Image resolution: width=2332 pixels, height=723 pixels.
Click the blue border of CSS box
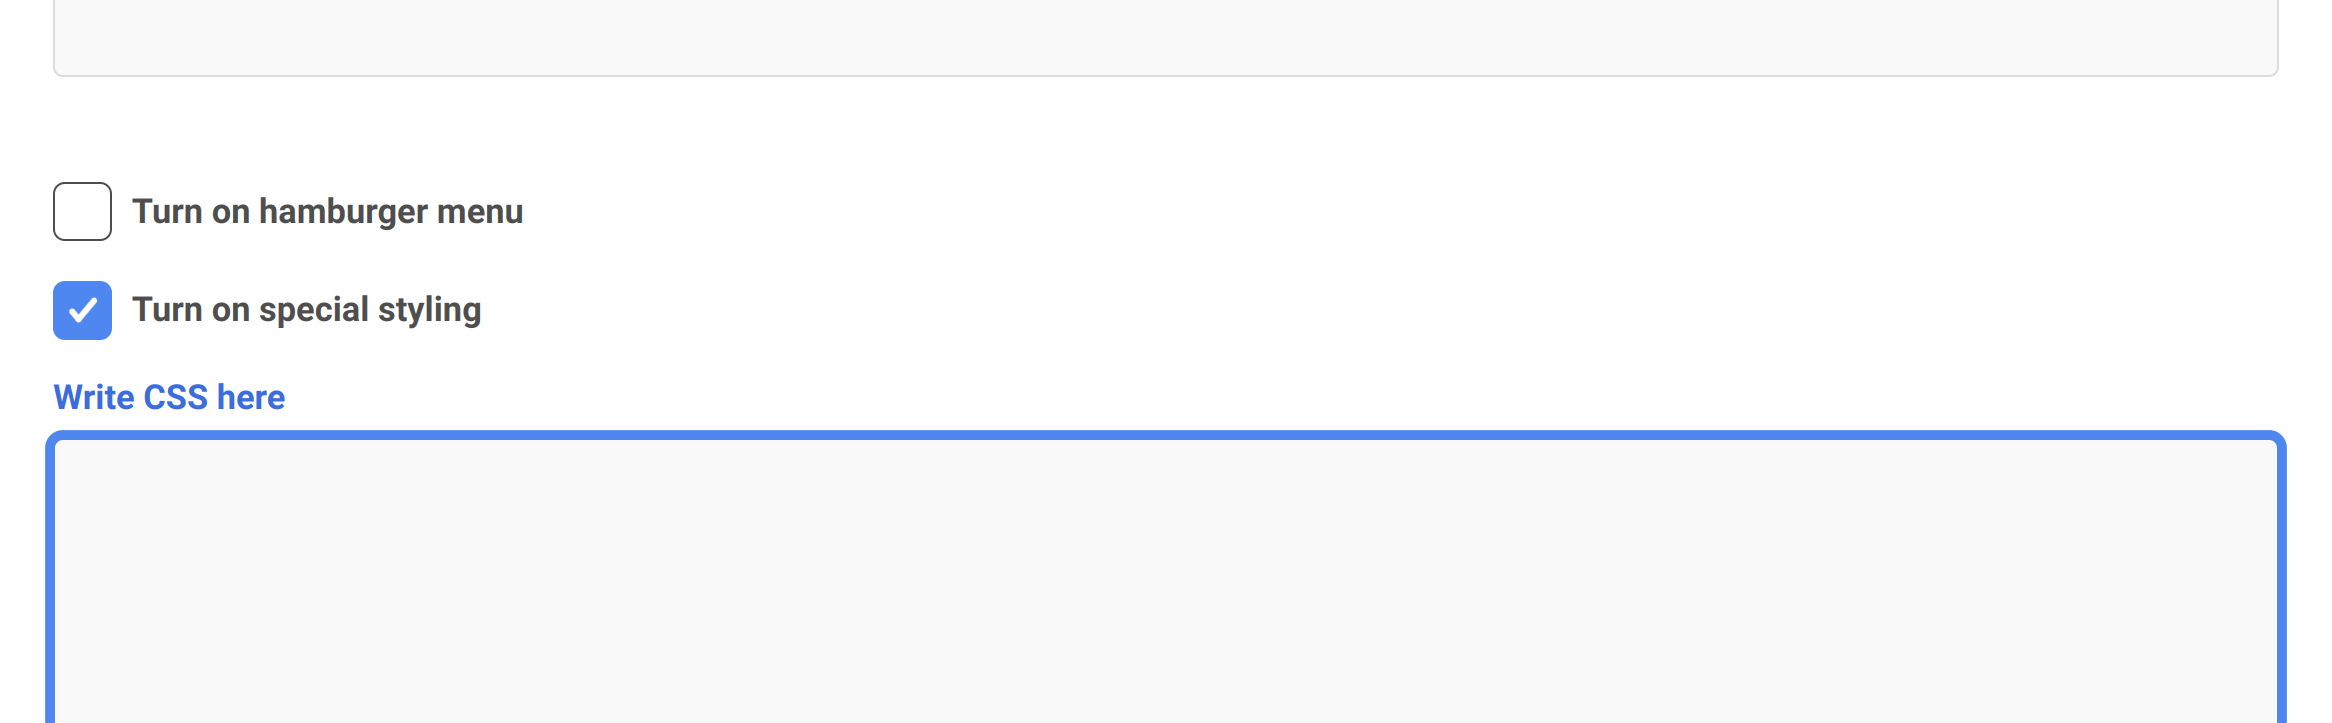coord(1165,436)
